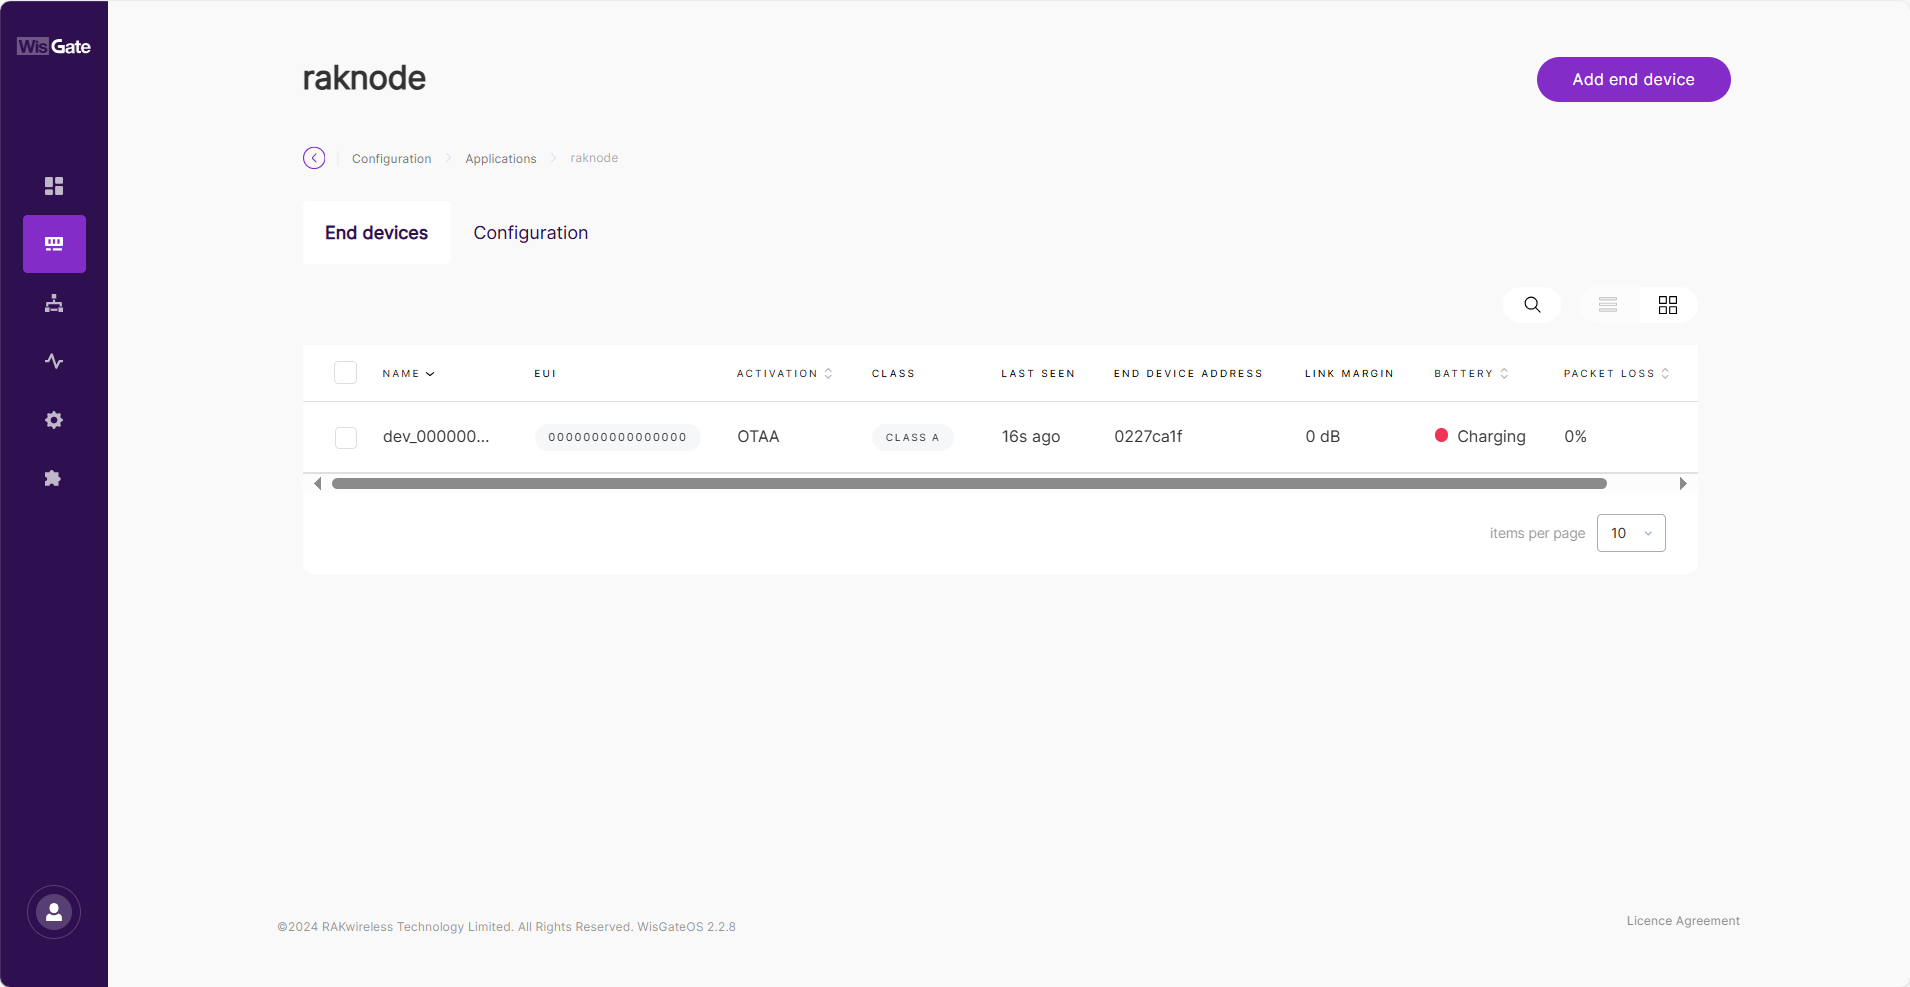Open the dashboard grid icon in sidebar
The height and width of the screenshot is (987, 1910).
coord(54,186)
